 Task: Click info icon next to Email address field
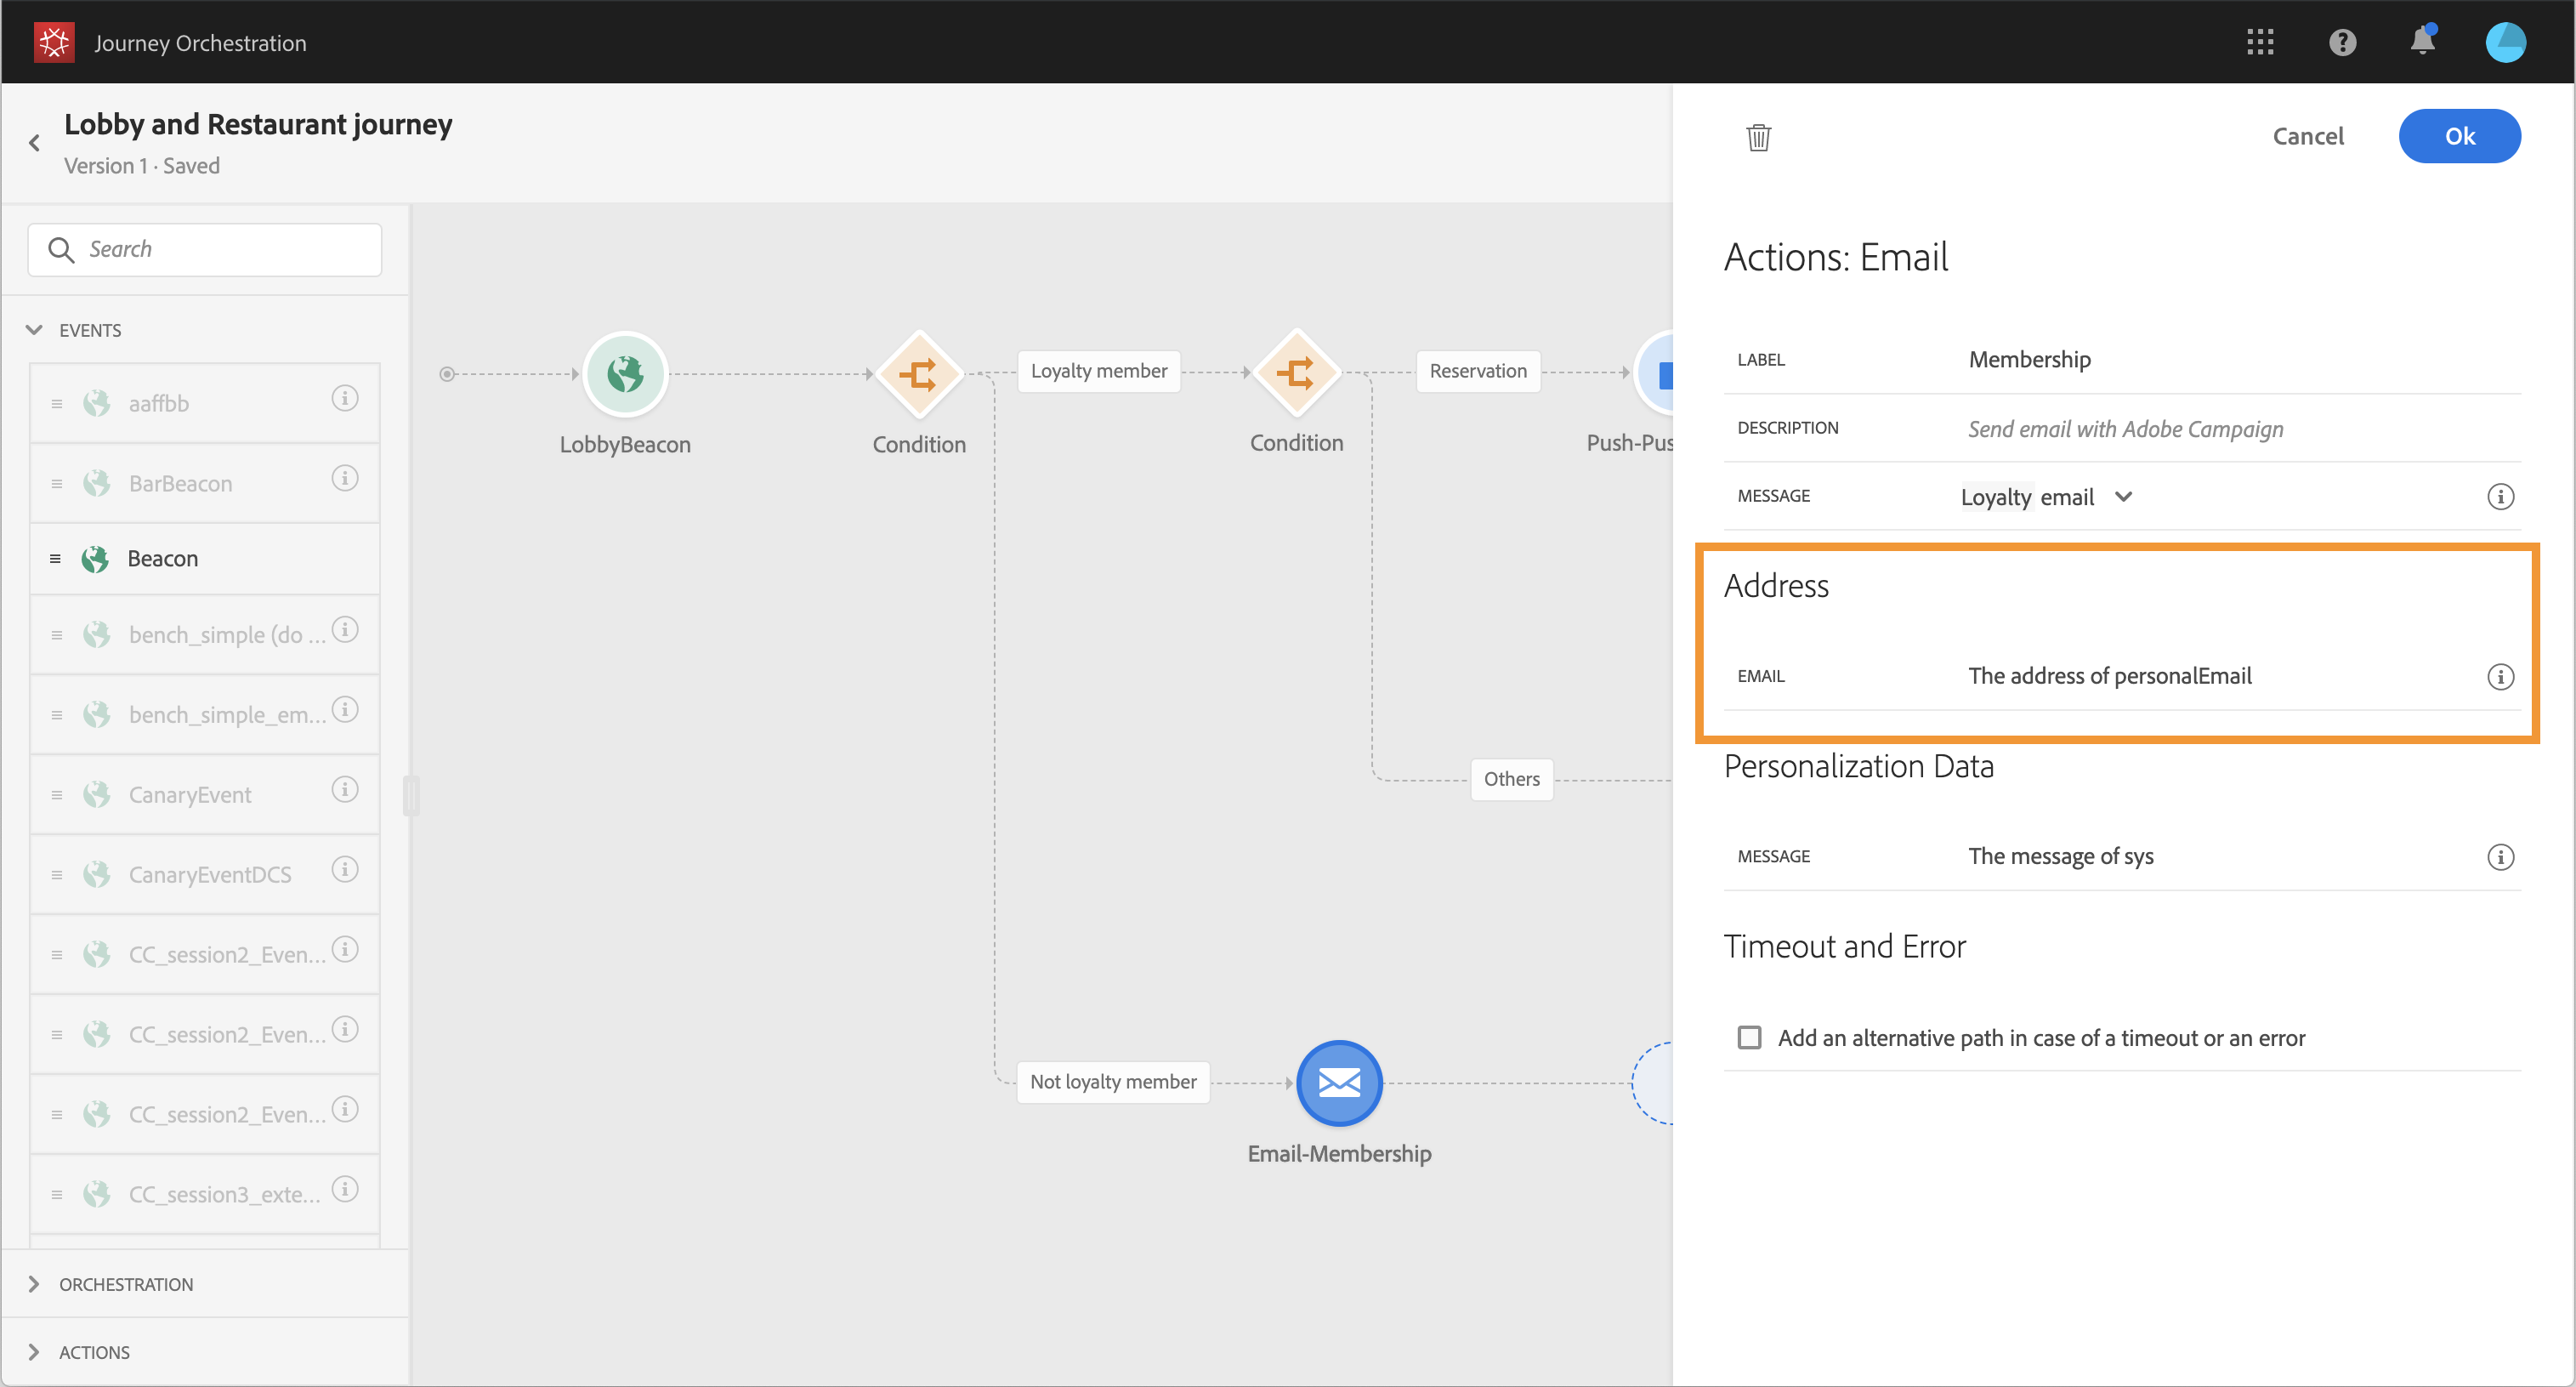pyautogui.click(x=2500, y=677)
